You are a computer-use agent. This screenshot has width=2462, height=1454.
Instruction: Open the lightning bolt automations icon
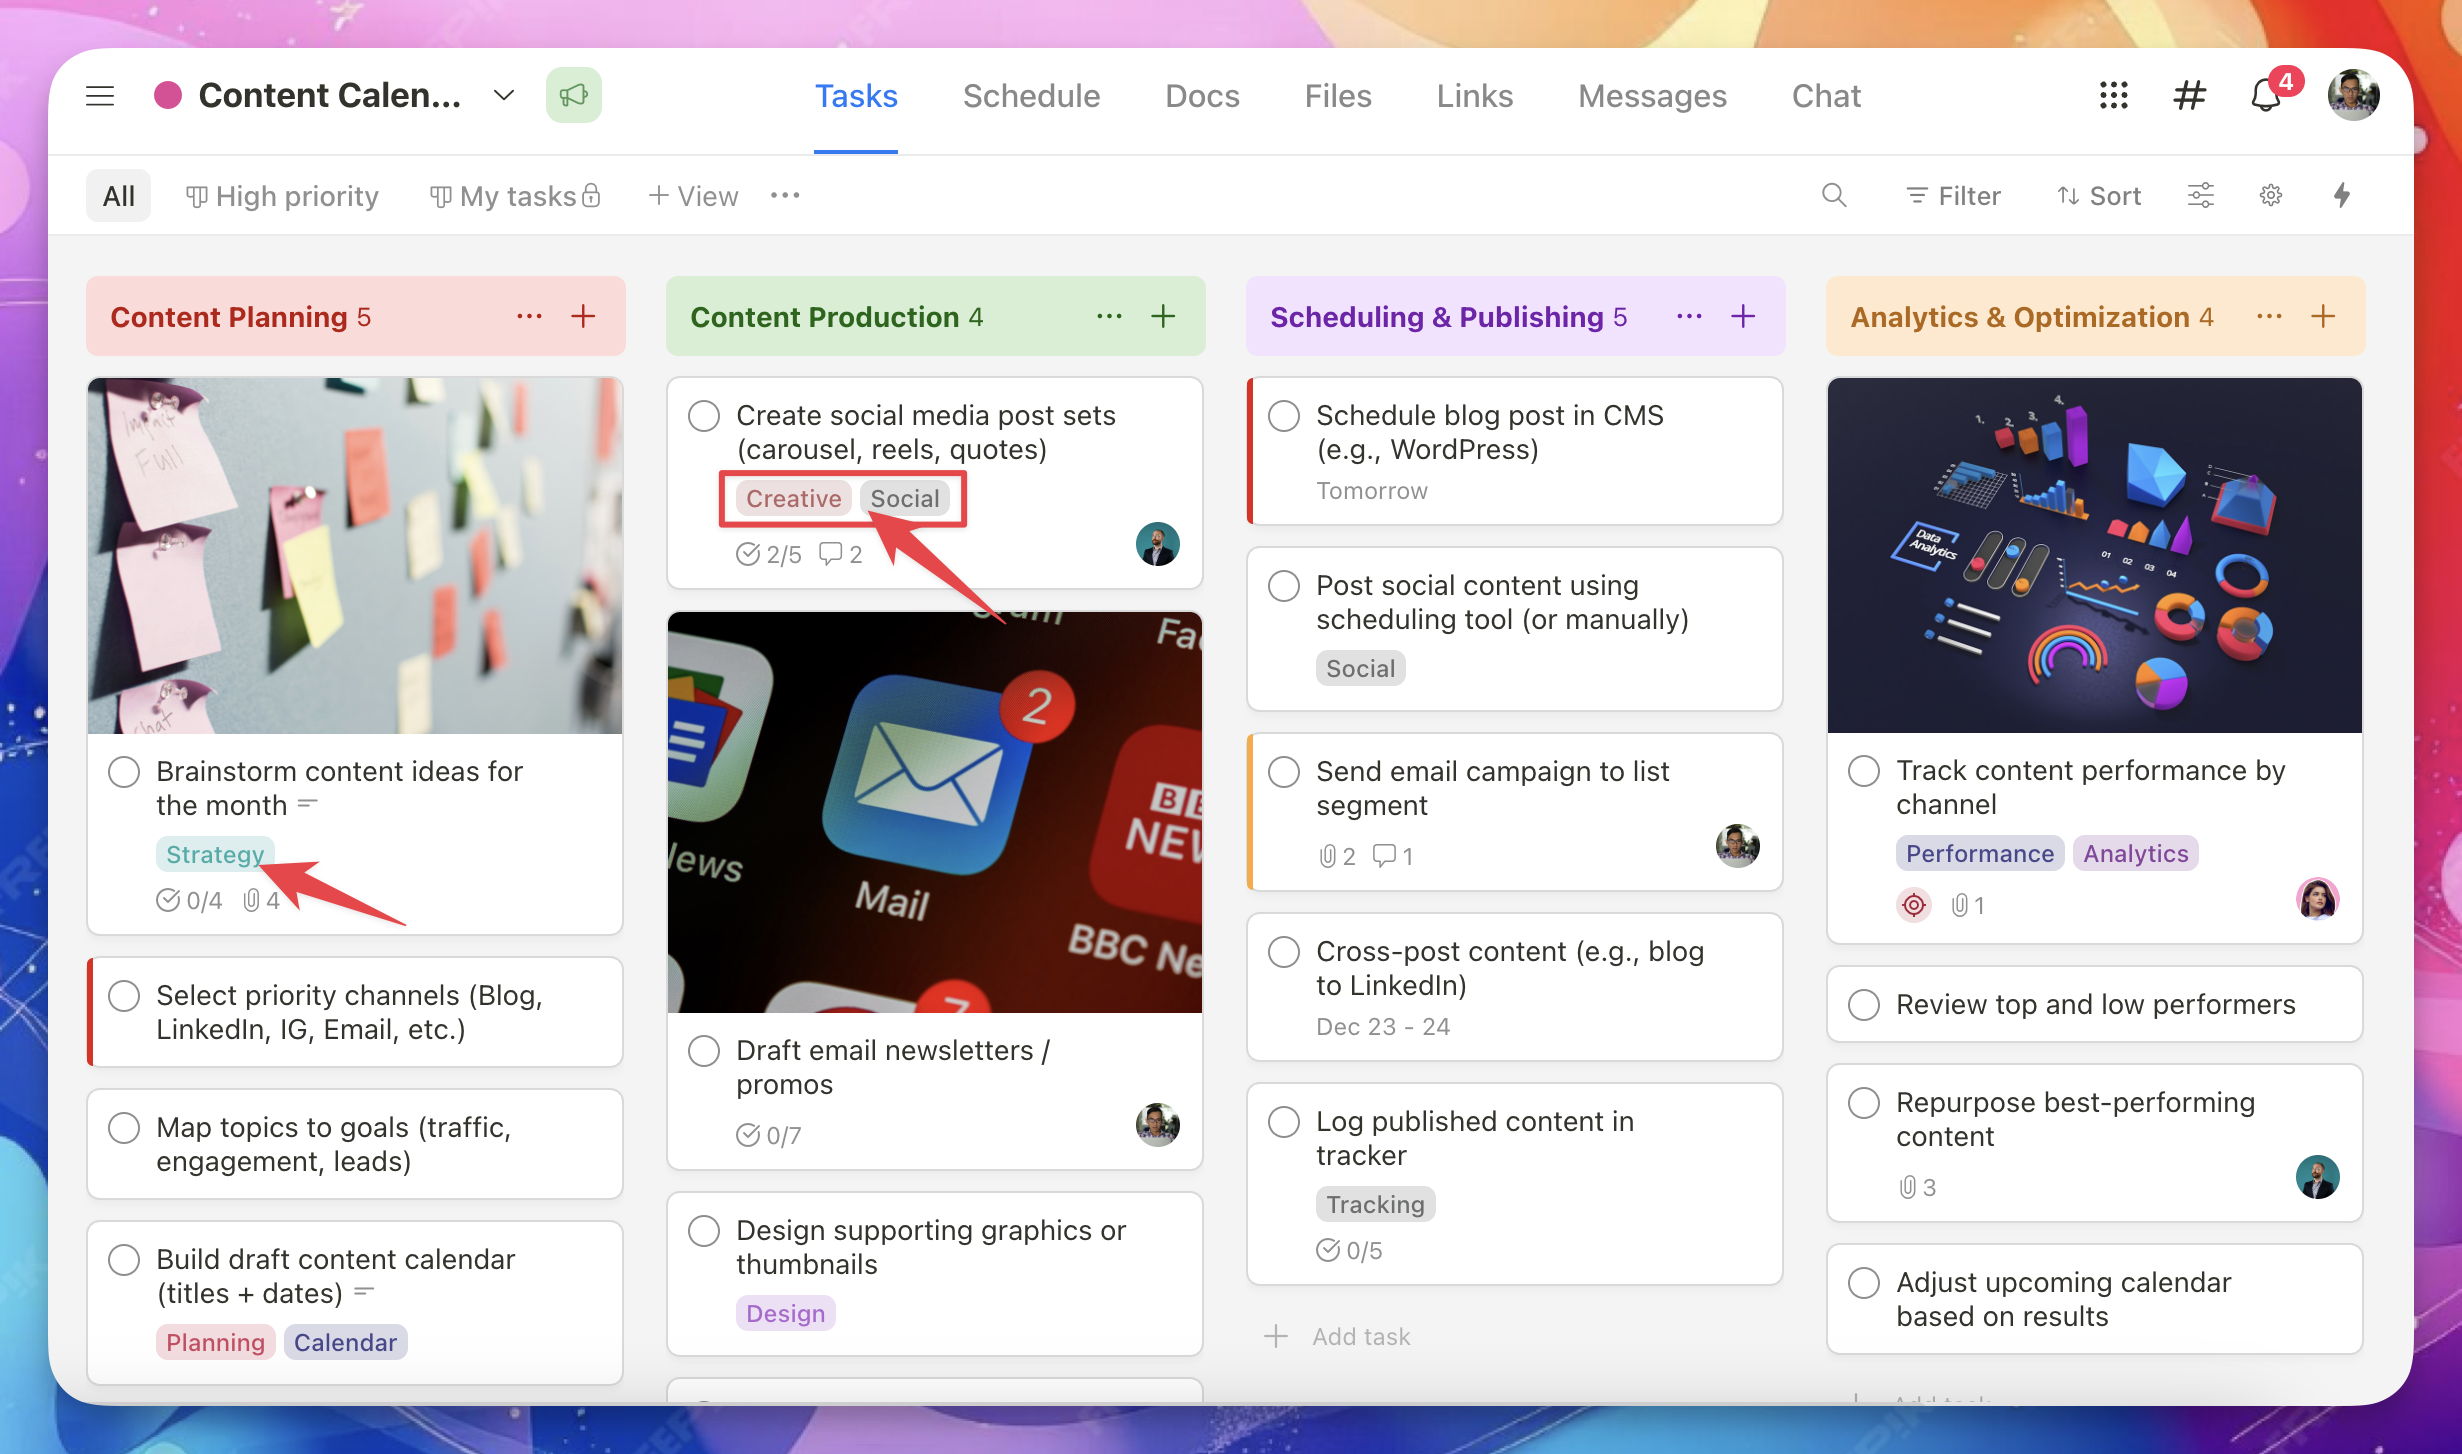click(2341, 195)
